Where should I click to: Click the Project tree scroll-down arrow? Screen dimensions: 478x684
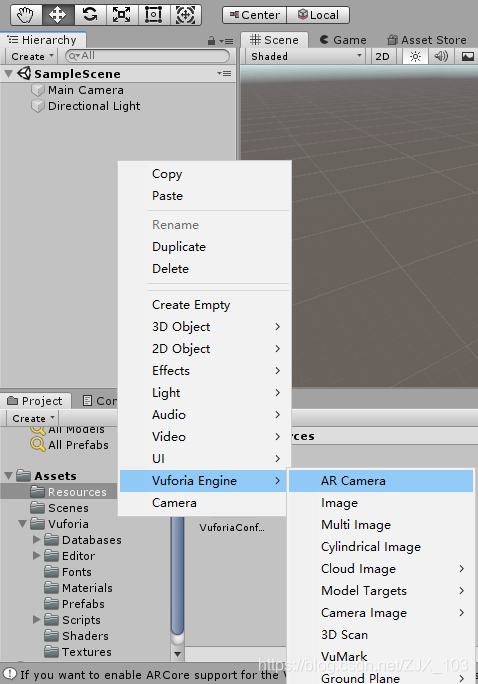click(x=178, y=654)
